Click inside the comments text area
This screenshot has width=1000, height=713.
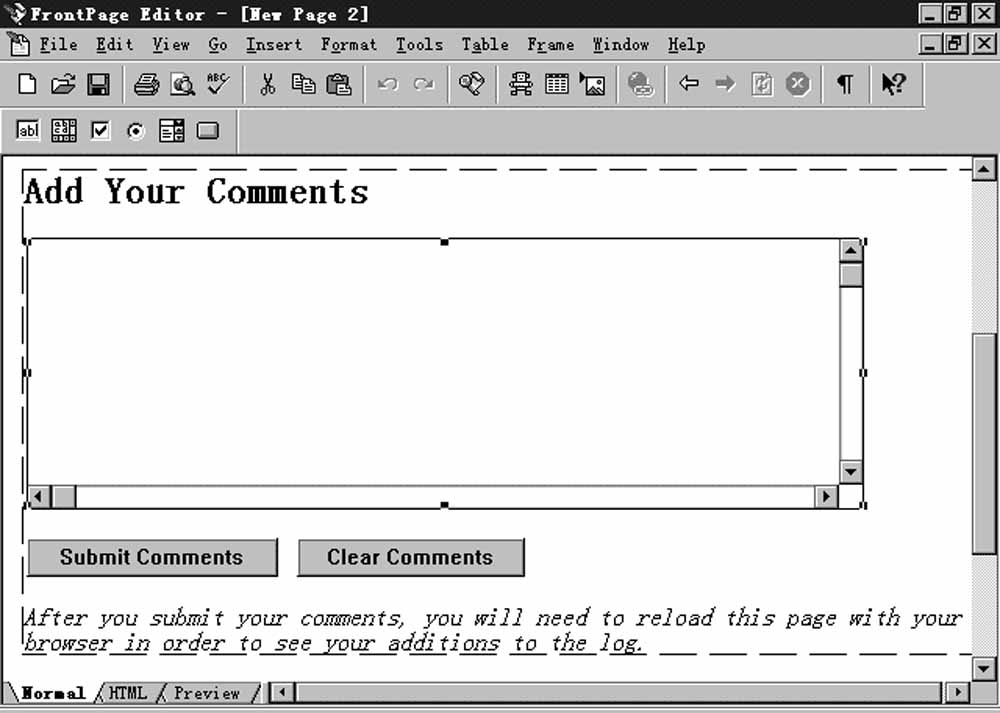(x=434, y=362)
